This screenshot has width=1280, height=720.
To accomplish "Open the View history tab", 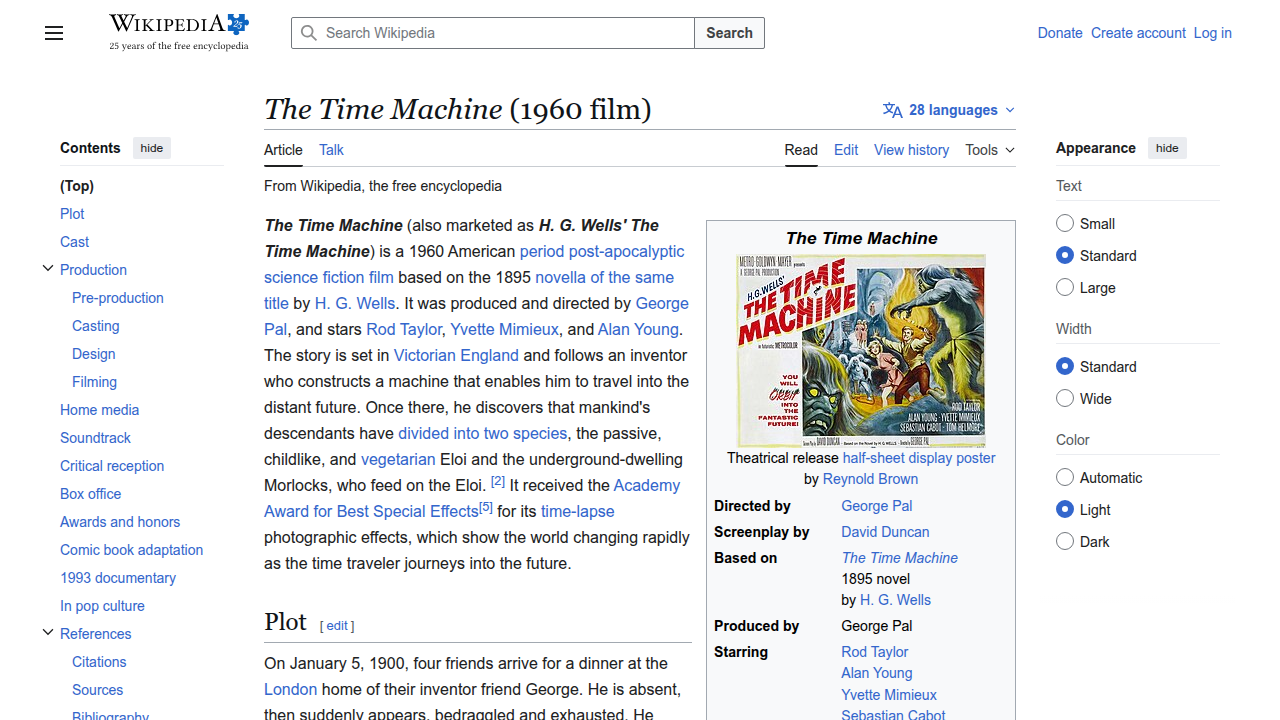I will [911, 150].
